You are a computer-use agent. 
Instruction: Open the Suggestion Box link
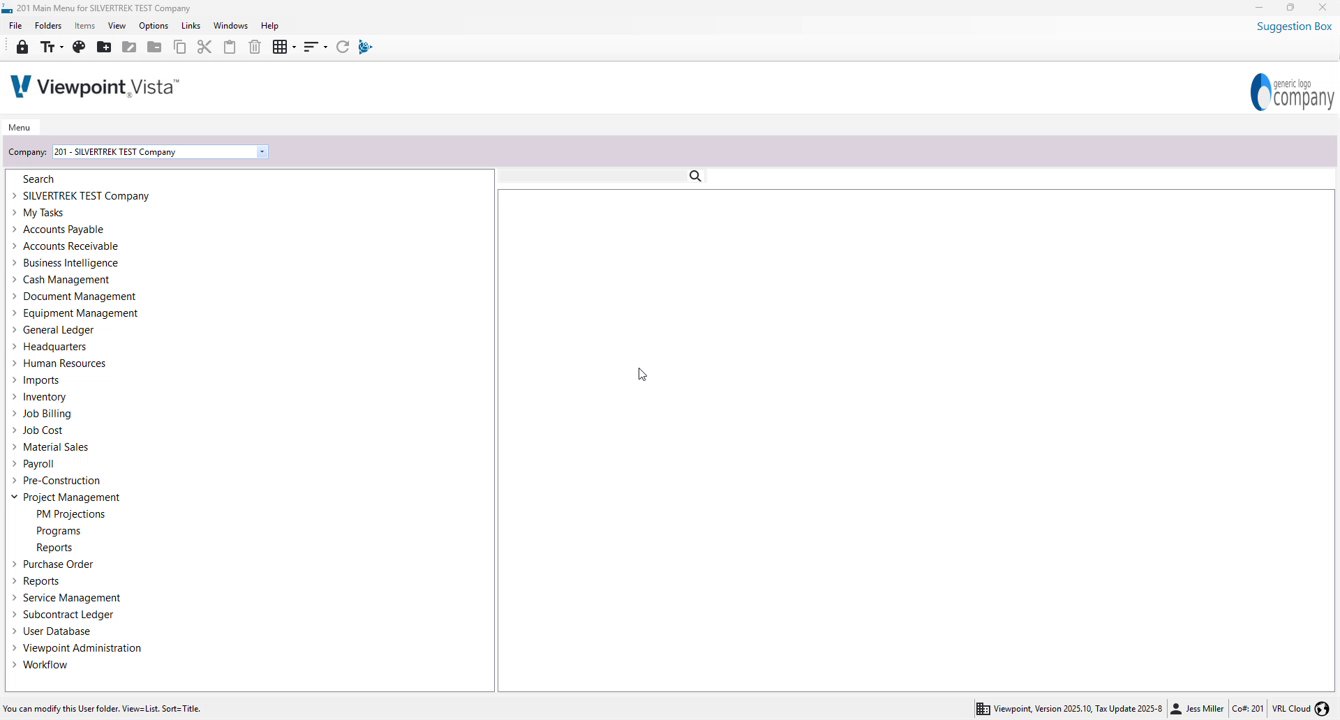(x=1294, y=27)
